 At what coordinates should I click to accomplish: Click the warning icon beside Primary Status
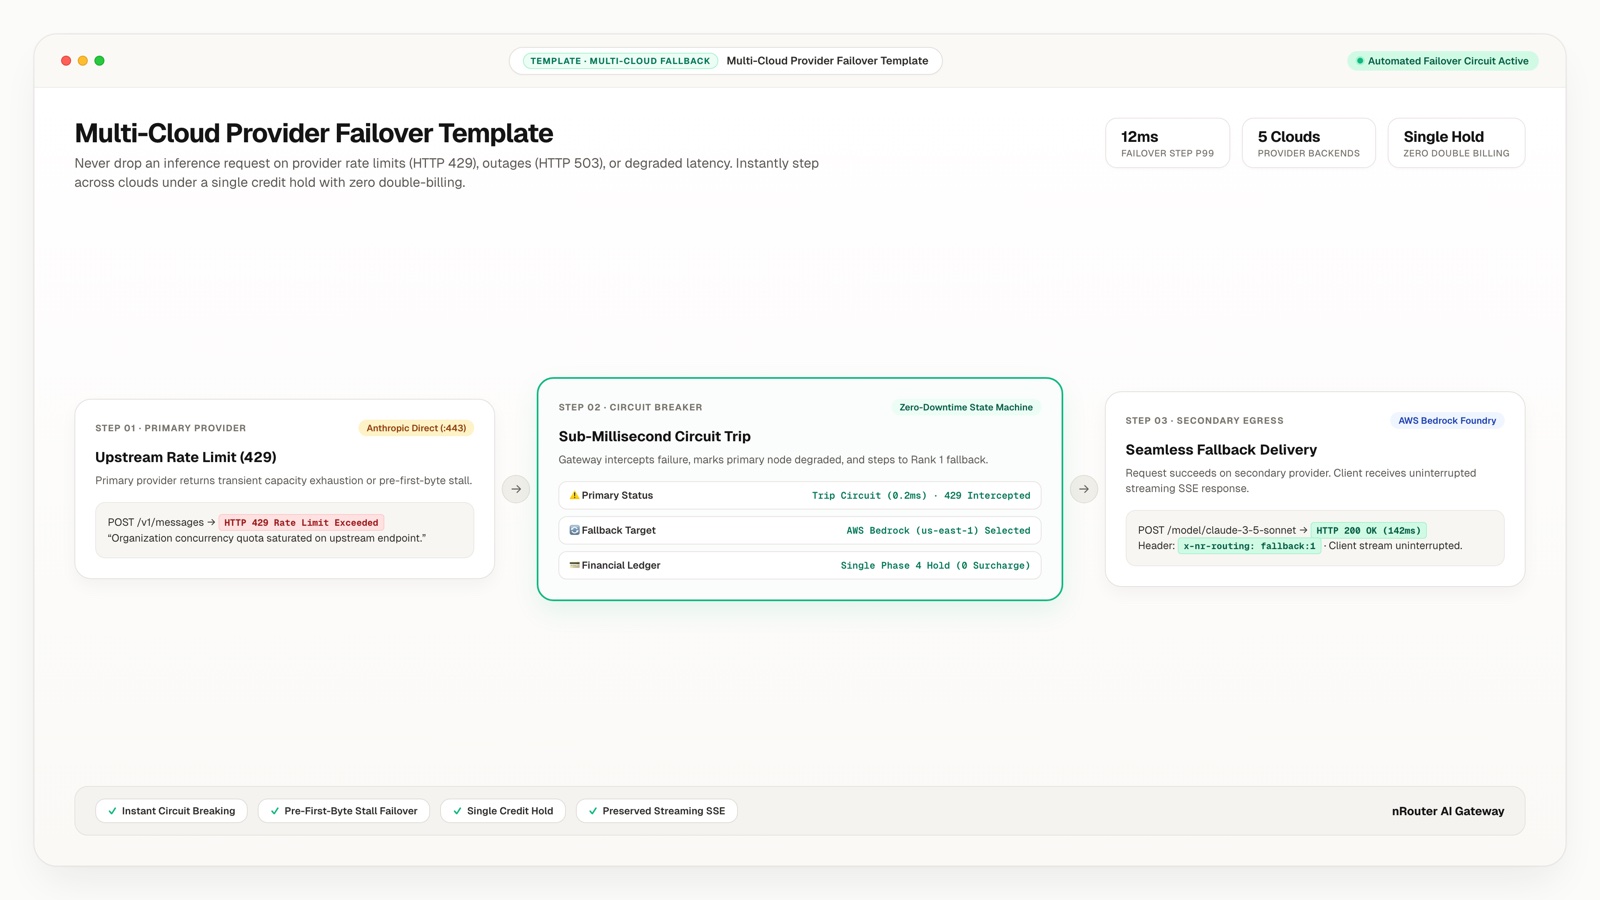point(574,495)
